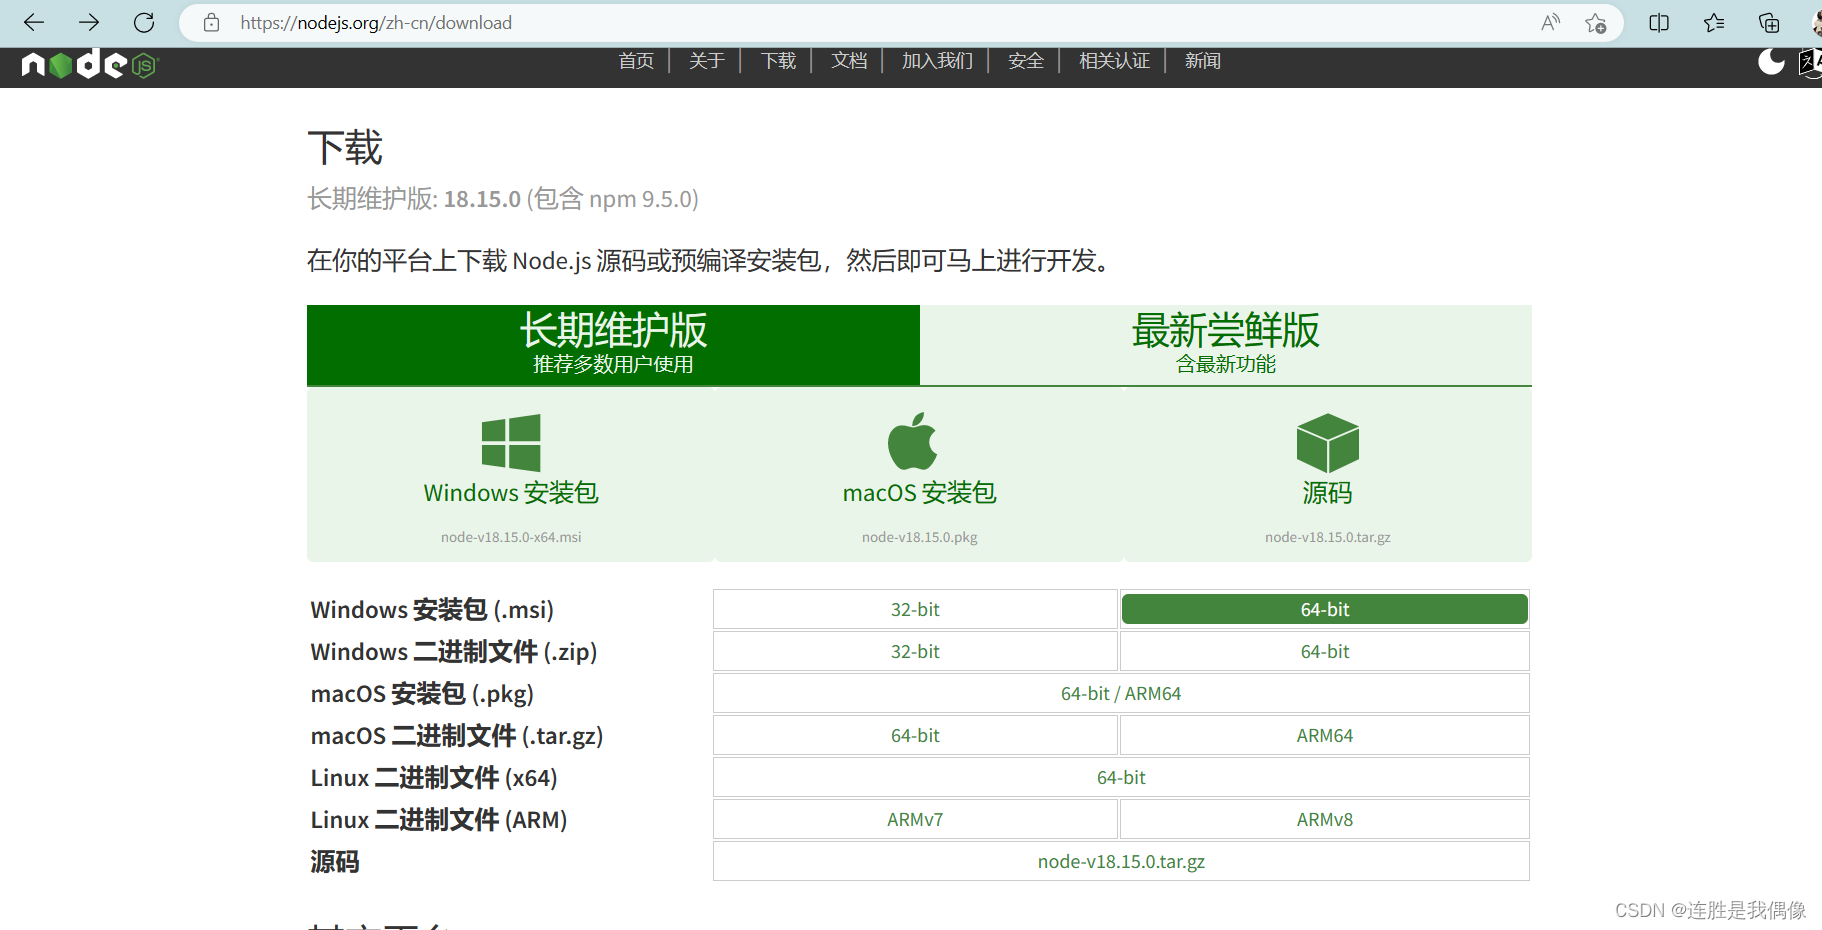
Task: Open 安全 in the navigation menu
Action: [1026, 61]
